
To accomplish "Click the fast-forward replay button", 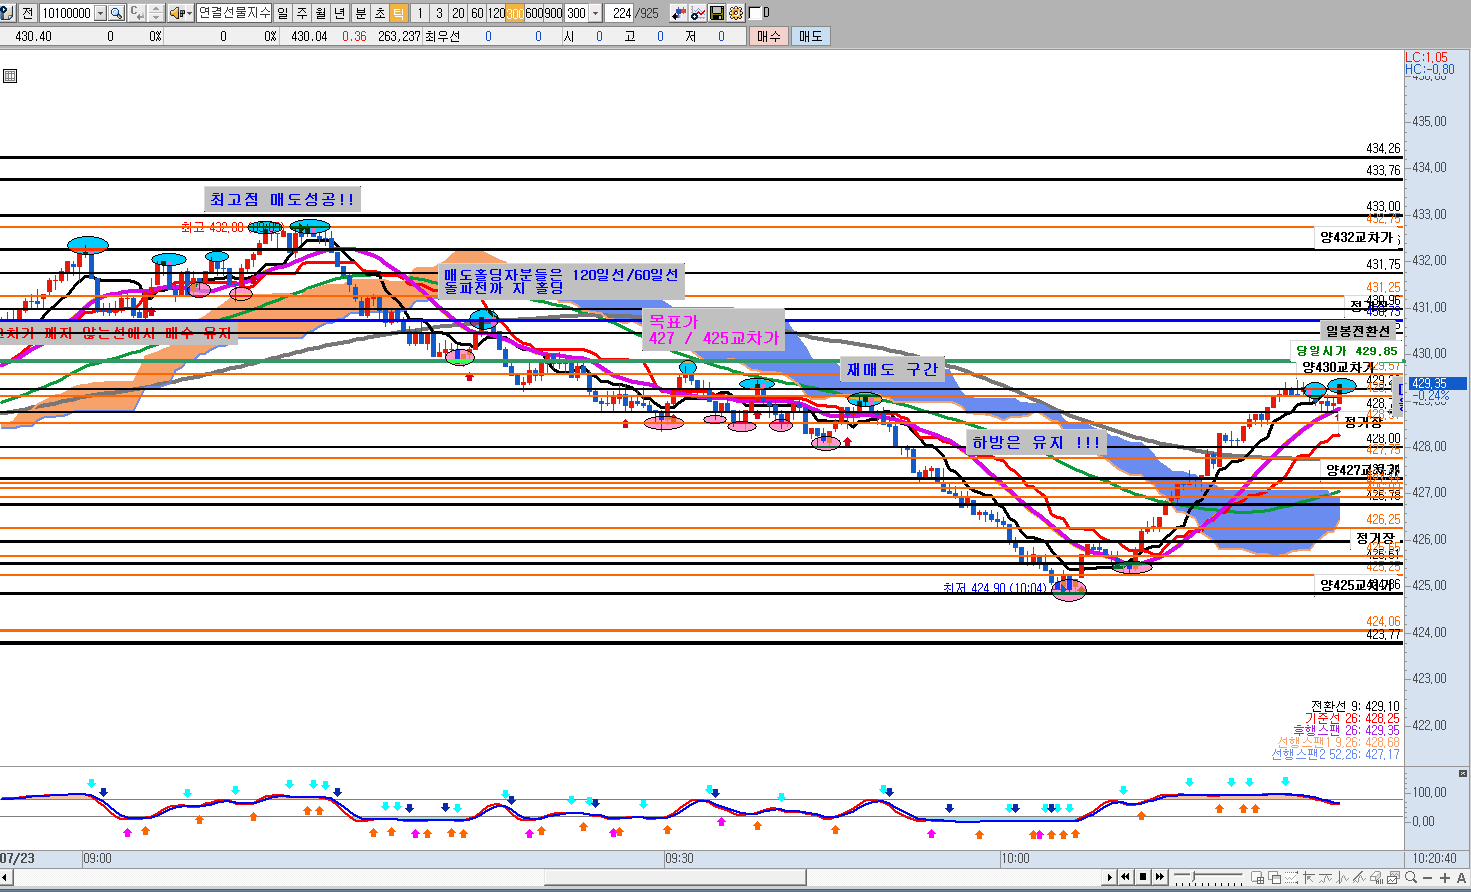I will [1160, 877].
